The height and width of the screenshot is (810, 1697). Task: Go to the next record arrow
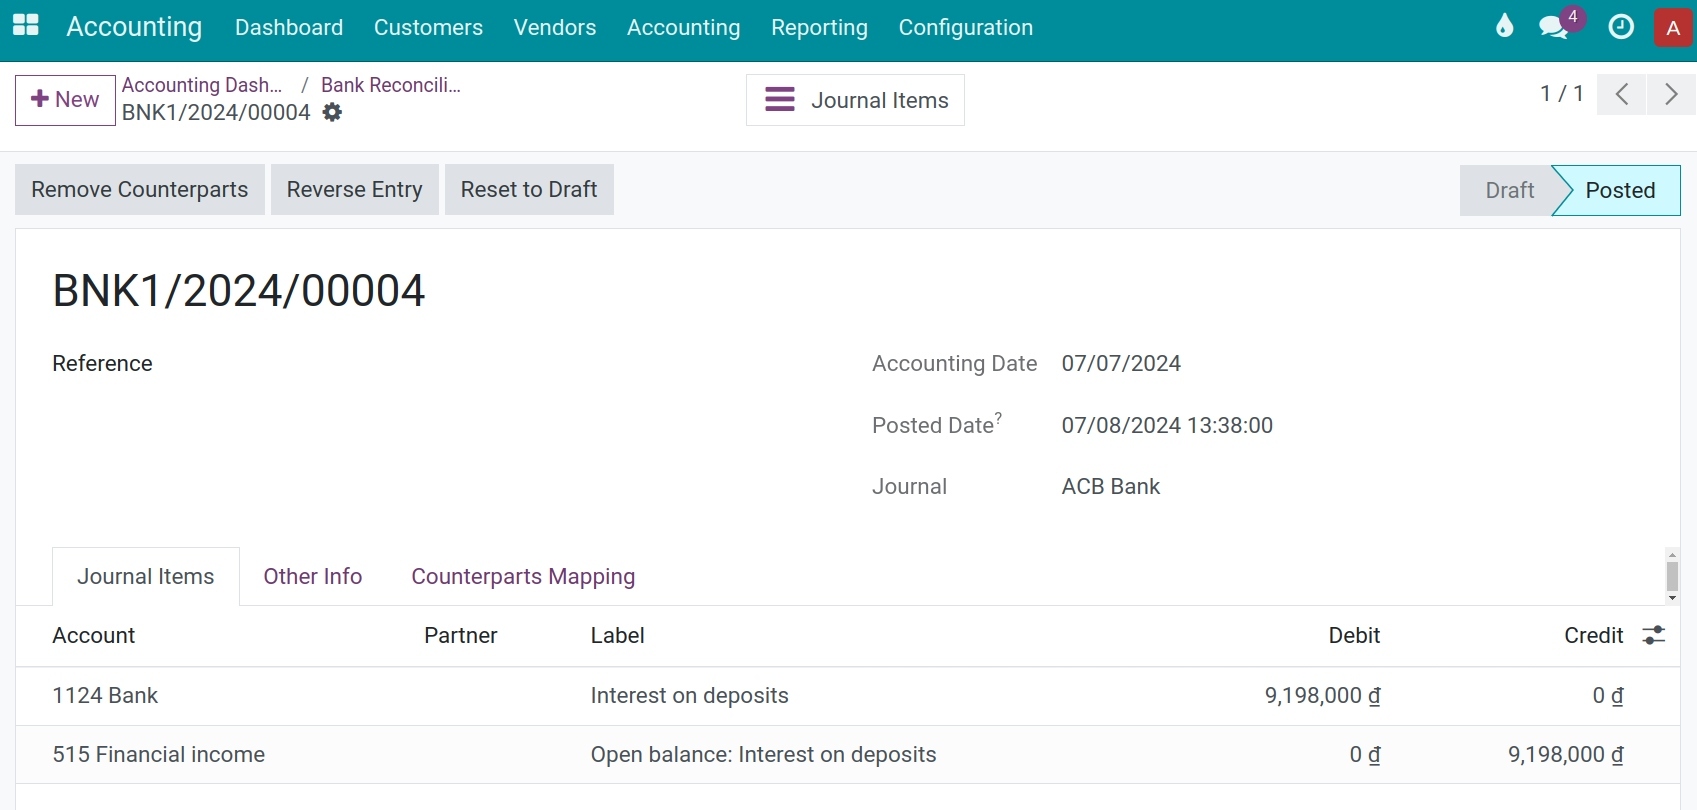coord(1671,95)
